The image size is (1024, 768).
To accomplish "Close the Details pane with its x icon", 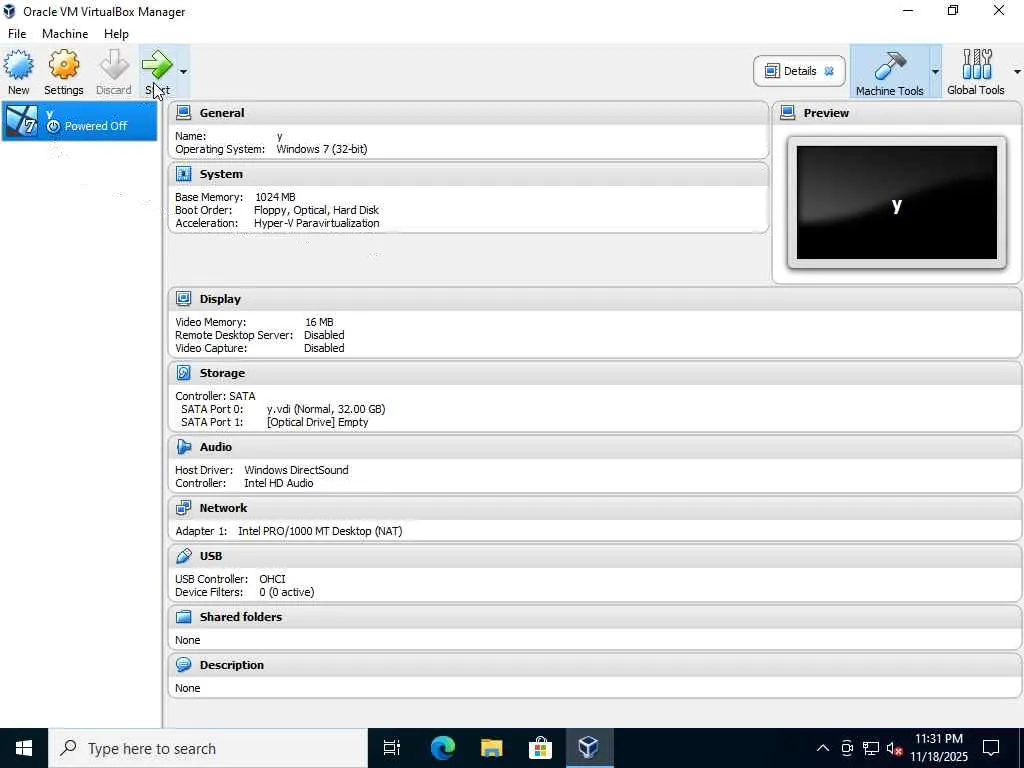I will click(829, 71).
